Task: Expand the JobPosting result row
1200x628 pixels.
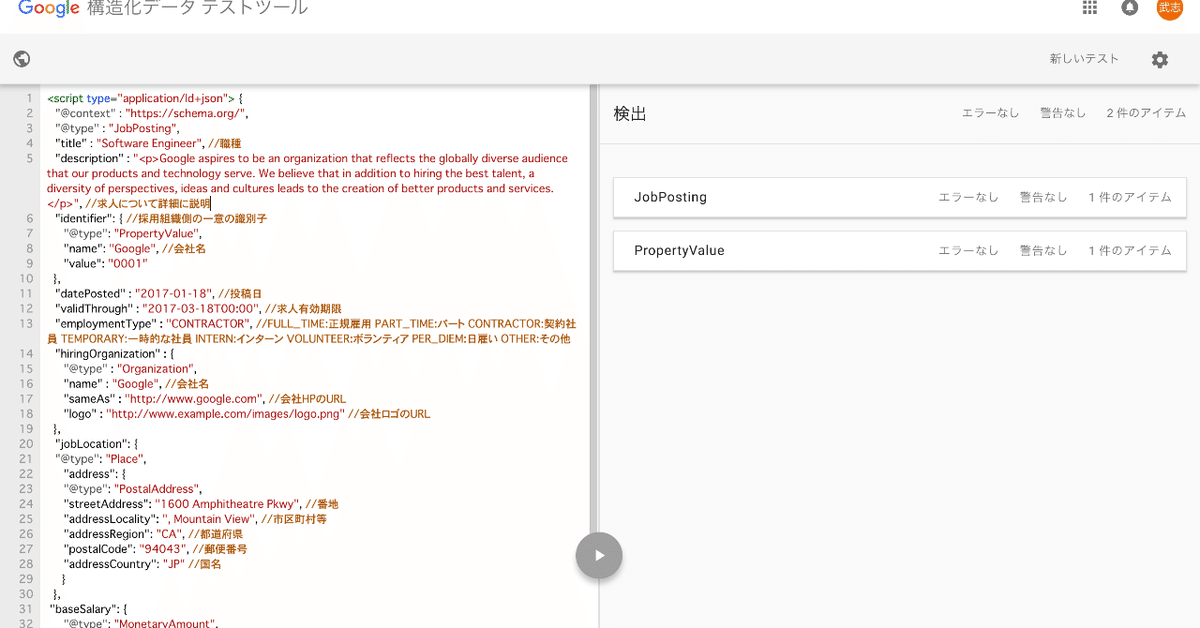Action: 899,197
